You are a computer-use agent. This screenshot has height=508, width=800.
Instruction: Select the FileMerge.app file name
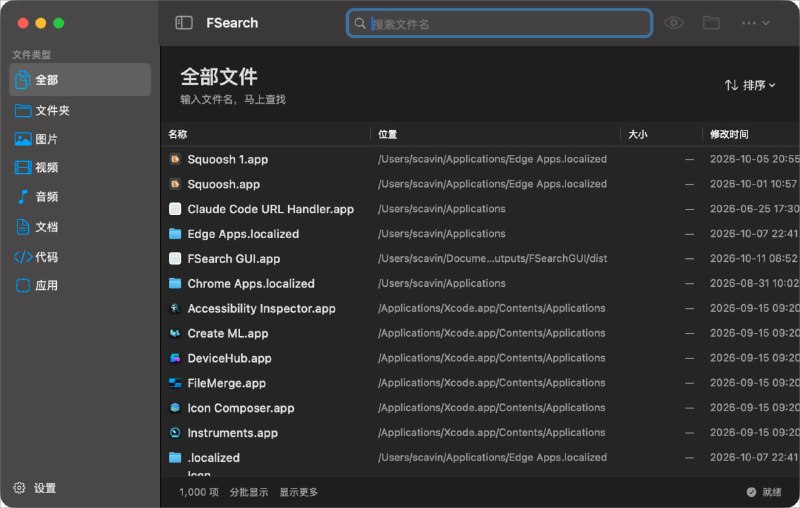[227, 383]
